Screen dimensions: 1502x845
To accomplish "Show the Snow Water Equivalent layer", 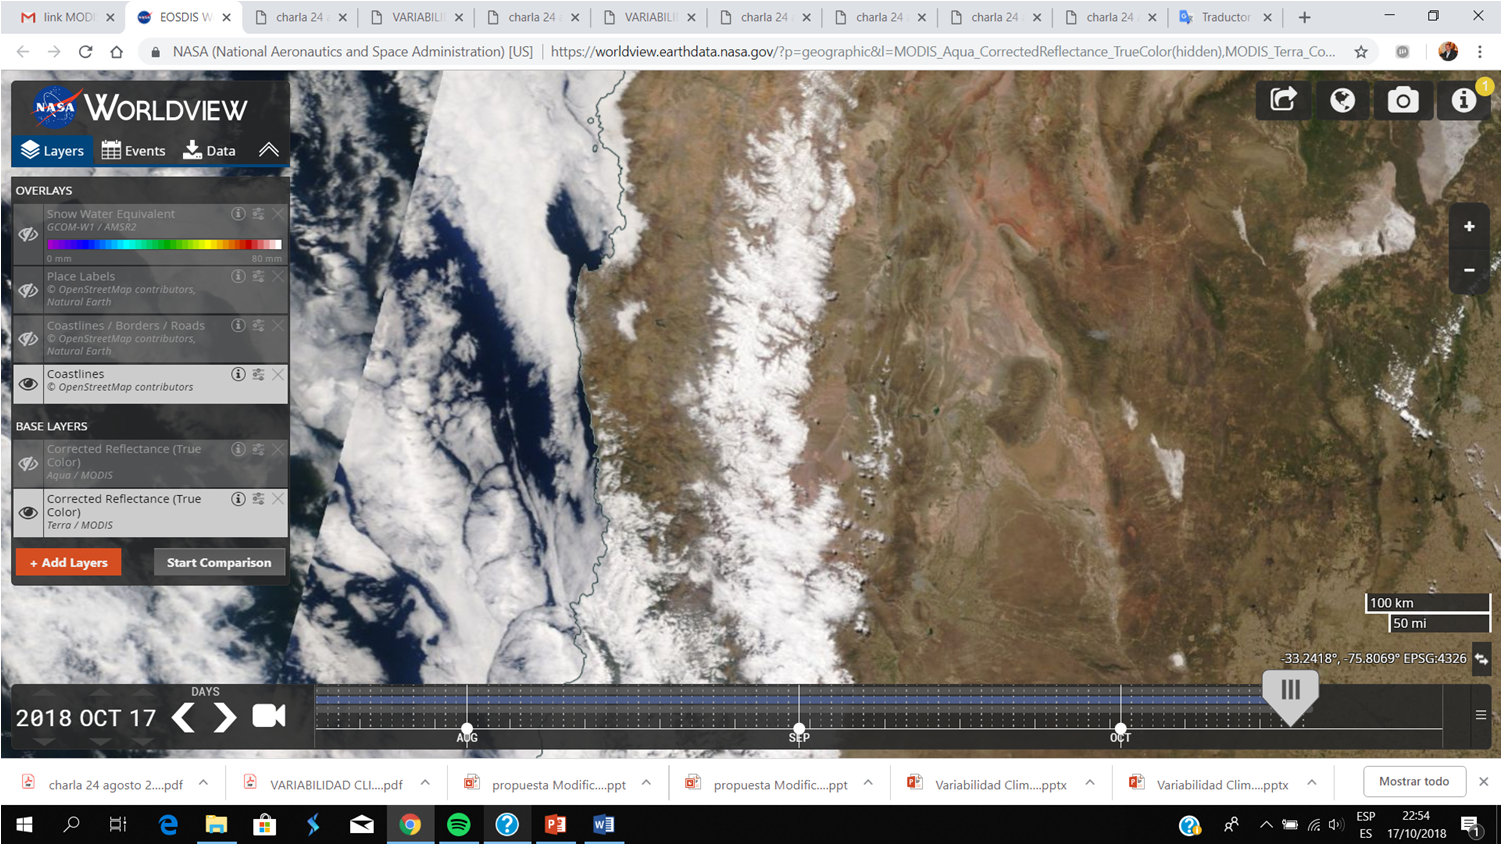I will pos(28,234).
